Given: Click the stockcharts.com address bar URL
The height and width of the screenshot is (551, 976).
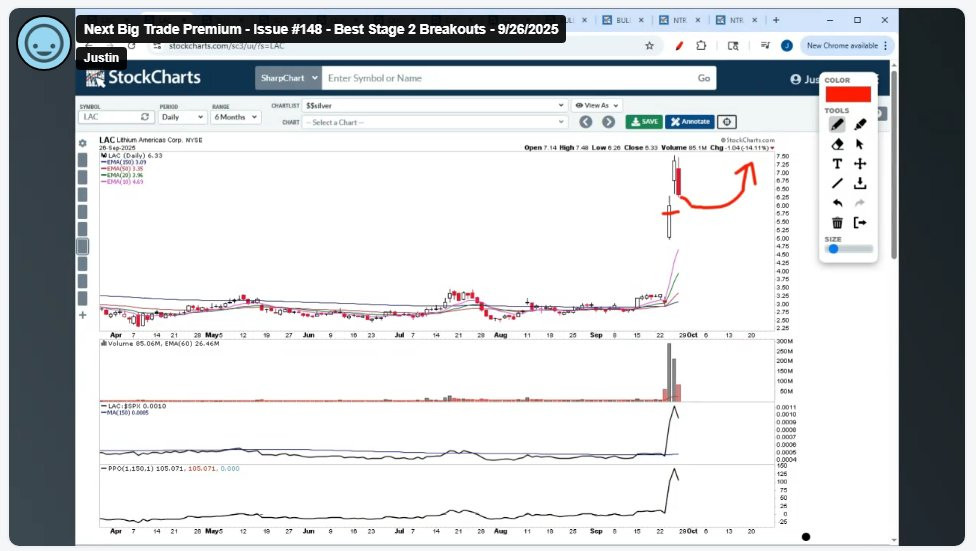Looking at the screenshot, I should click(227, 46).
